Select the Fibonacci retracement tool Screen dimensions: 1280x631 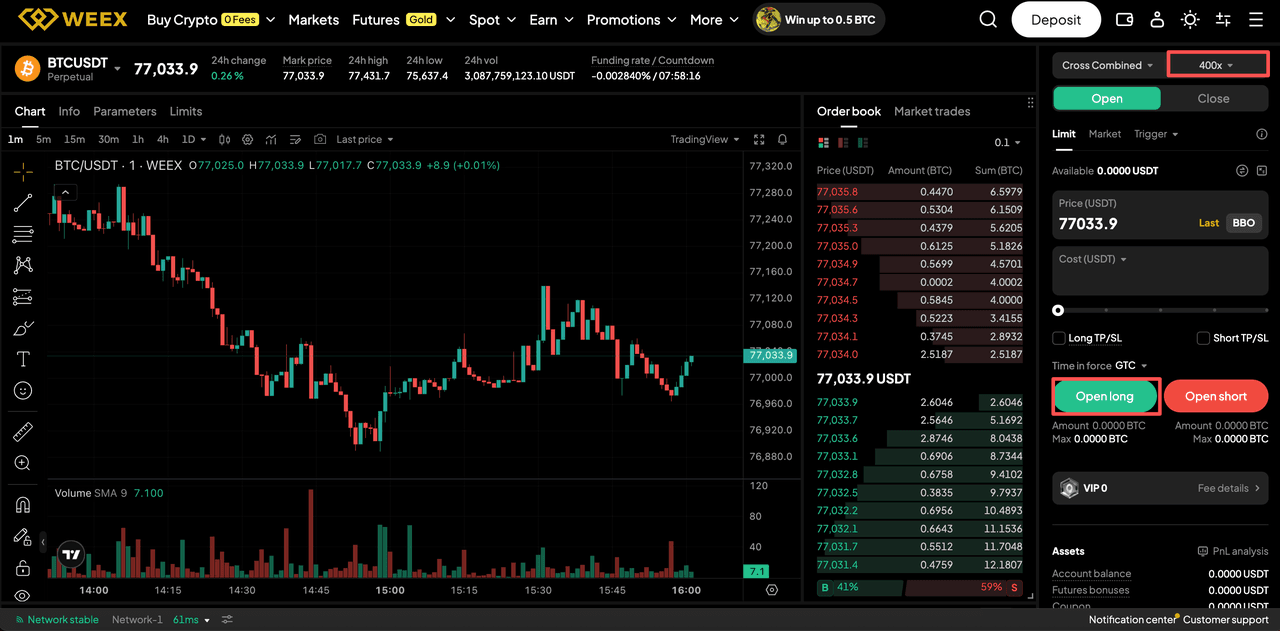click(x=23, y=235)
